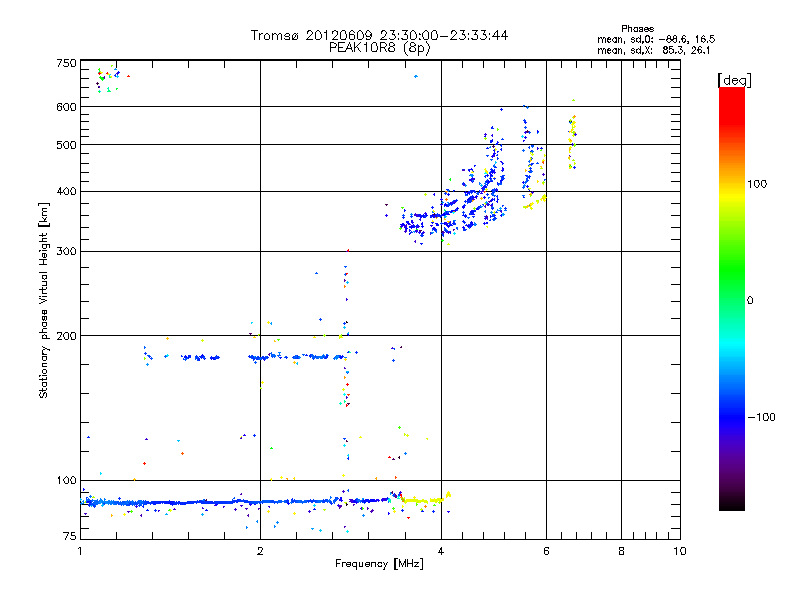Click the x-axis tick label '2'
The image size is (800, 600).
pyautogui.click(x=260, y=551)
